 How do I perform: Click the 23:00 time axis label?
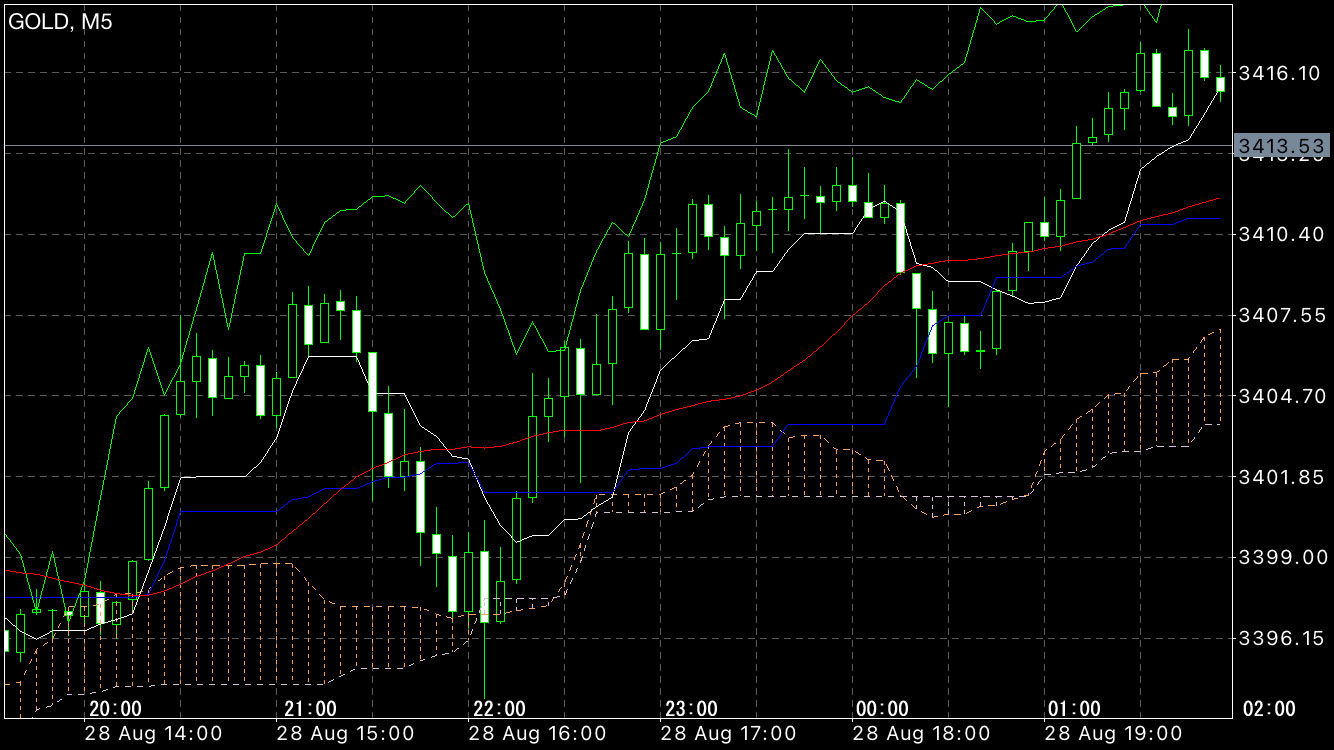(x=691, y=709)
